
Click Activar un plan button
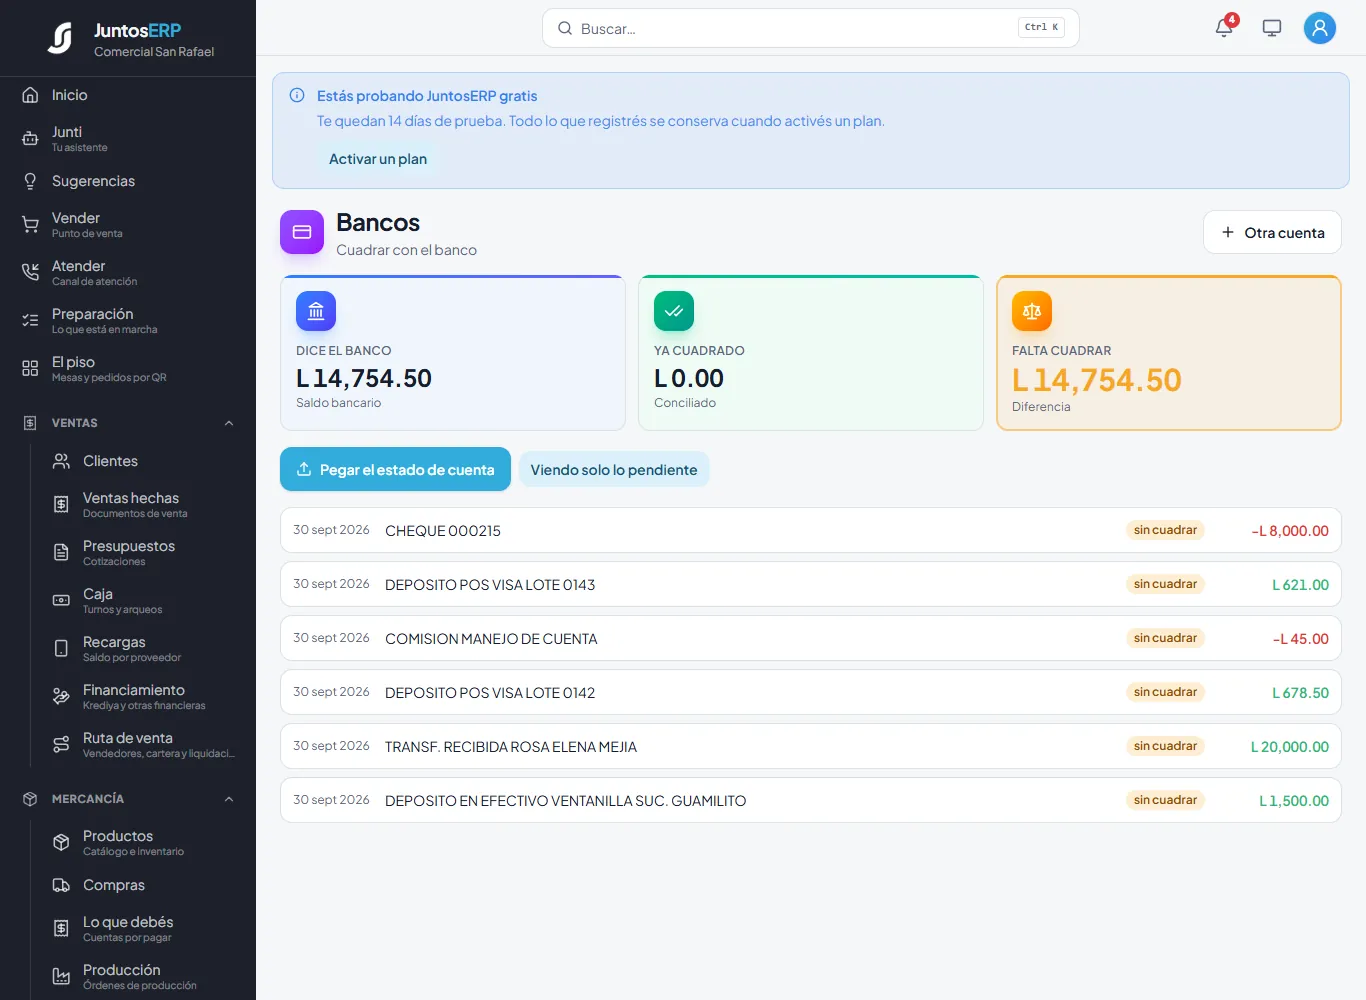[x=378, y=159]
